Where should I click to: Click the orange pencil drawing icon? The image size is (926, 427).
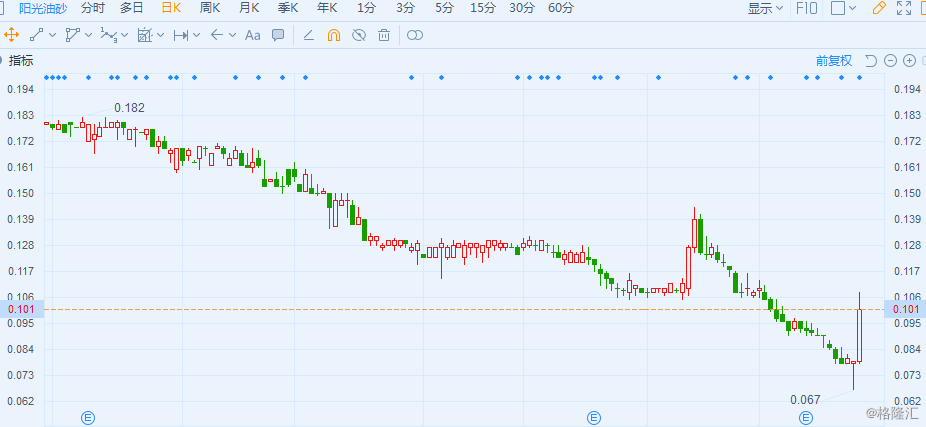[879, 9]
